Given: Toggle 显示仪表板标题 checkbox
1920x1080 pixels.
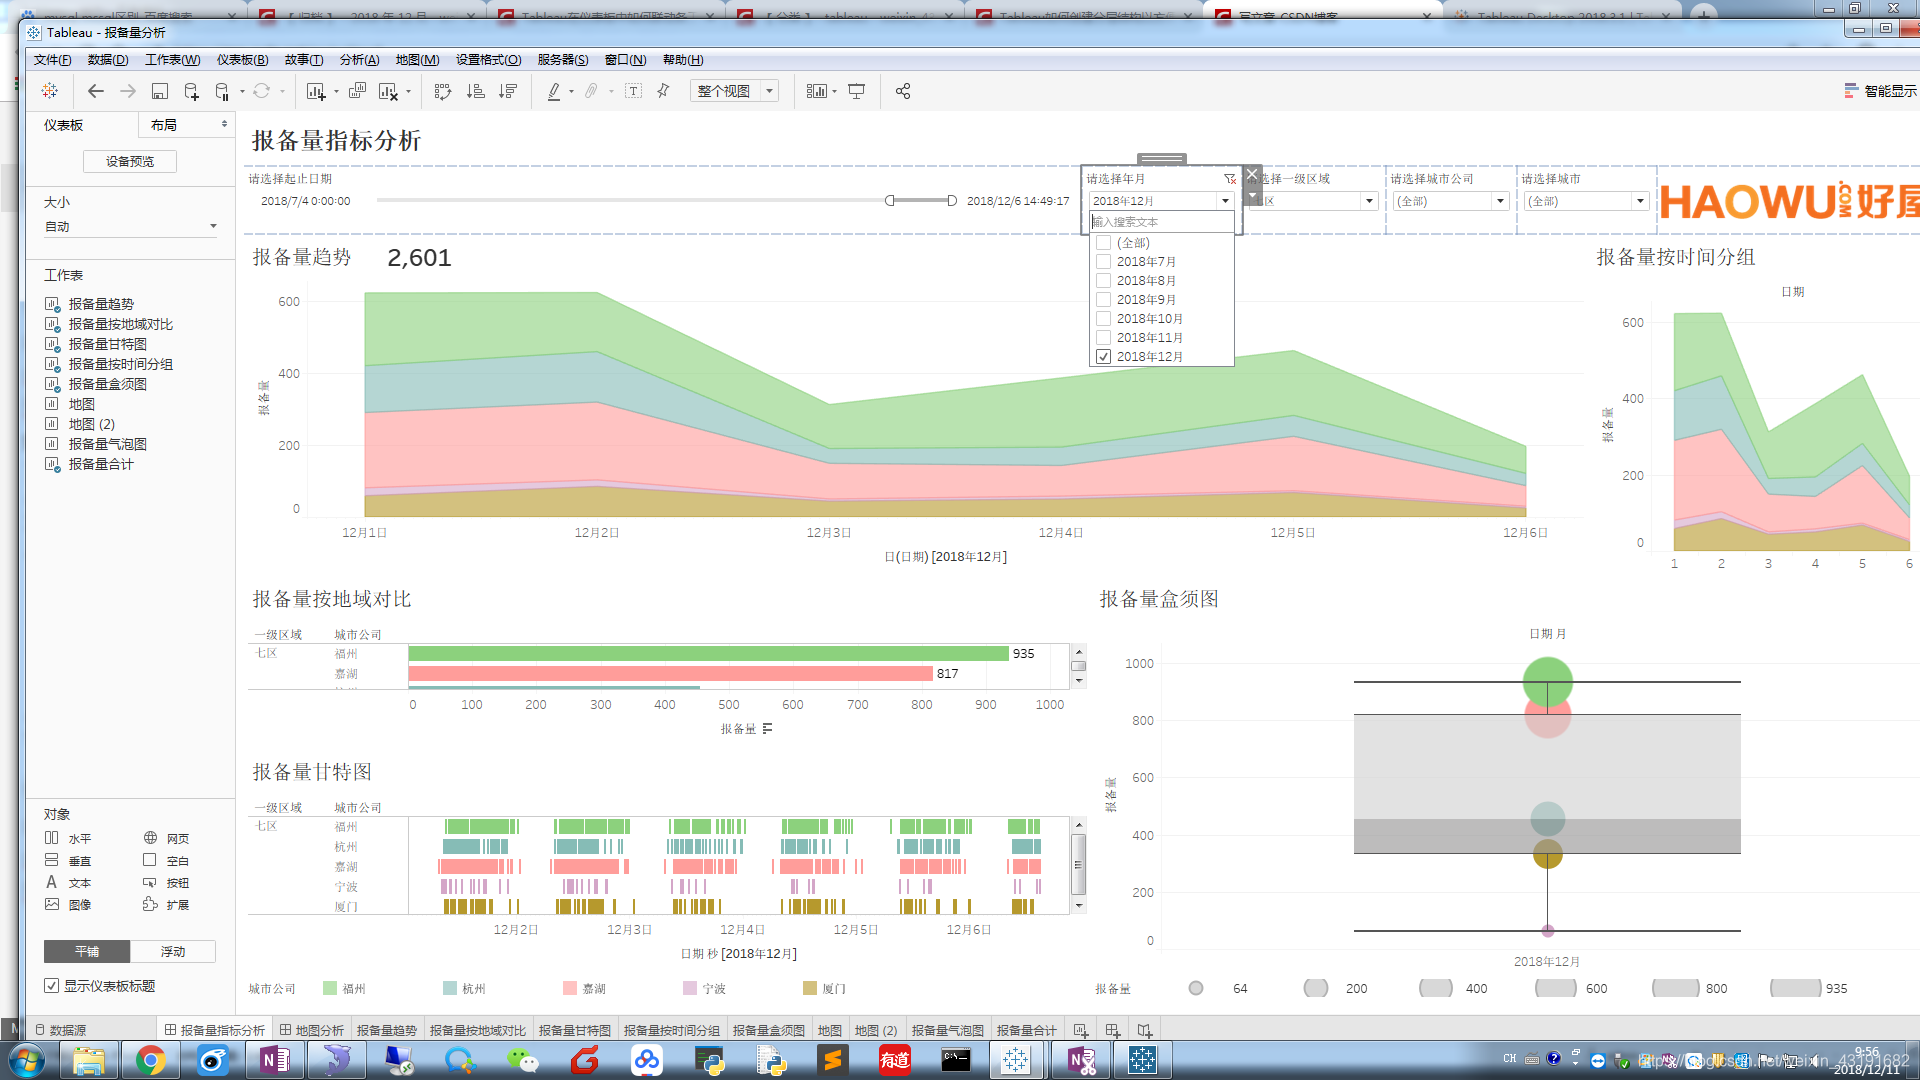Looking at the screenshot, I should pos(51,986).
